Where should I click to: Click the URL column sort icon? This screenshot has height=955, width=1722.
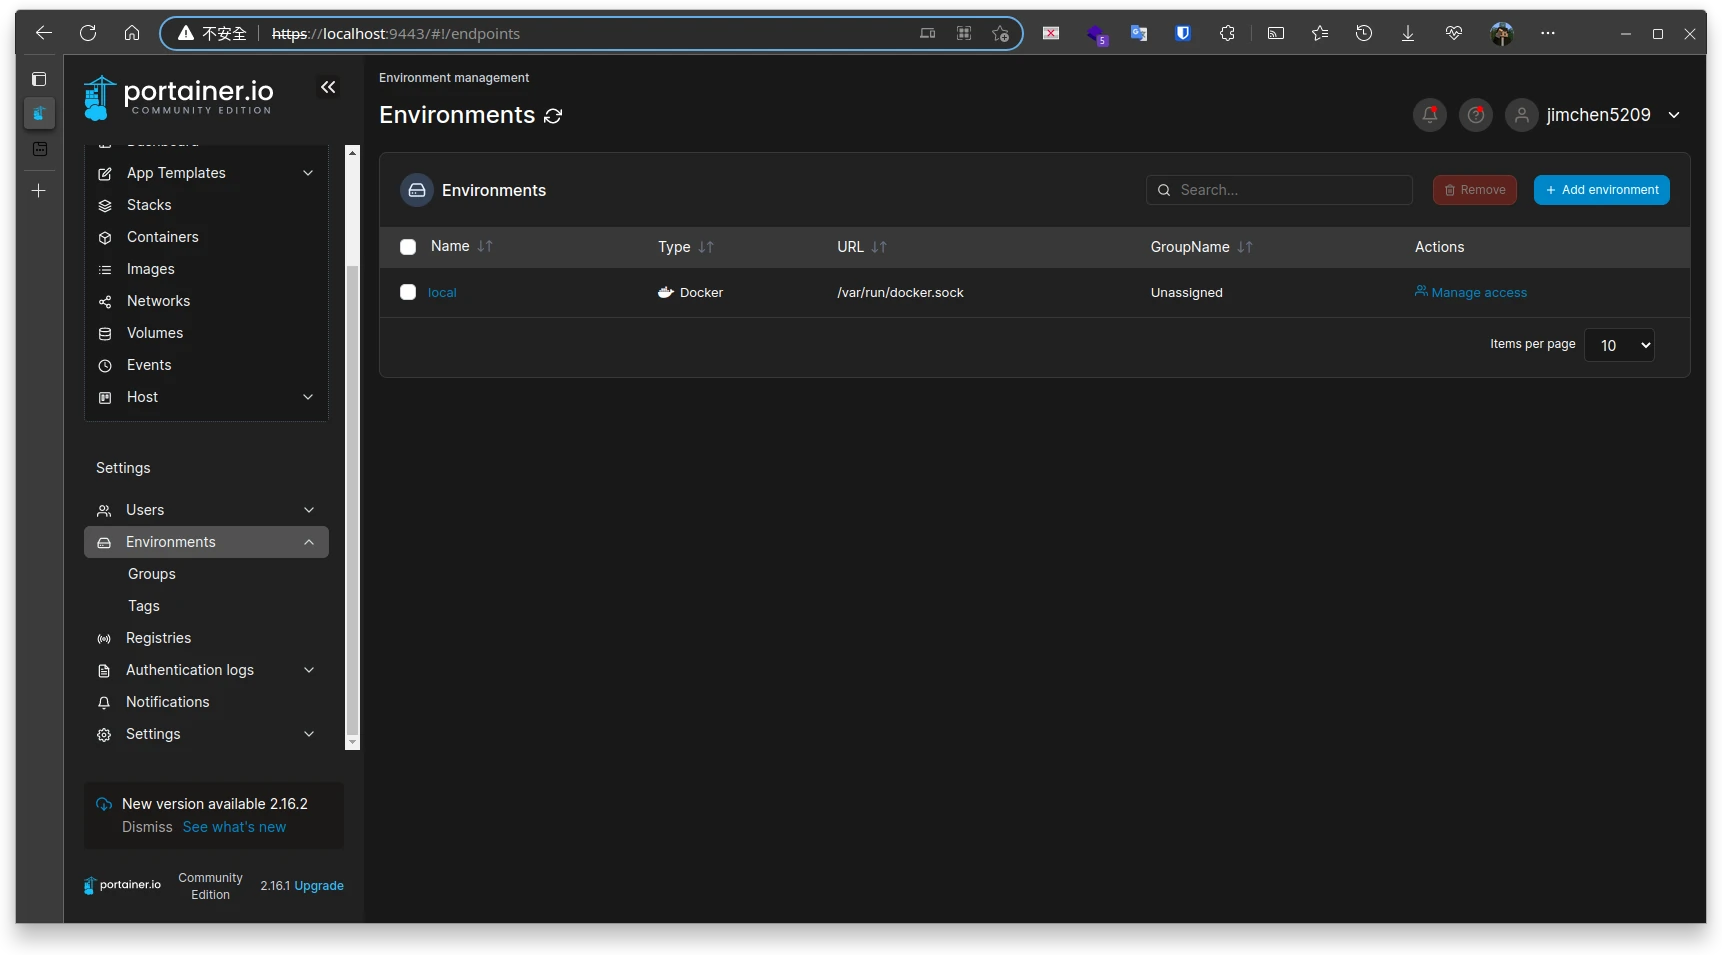pos(879,247)
